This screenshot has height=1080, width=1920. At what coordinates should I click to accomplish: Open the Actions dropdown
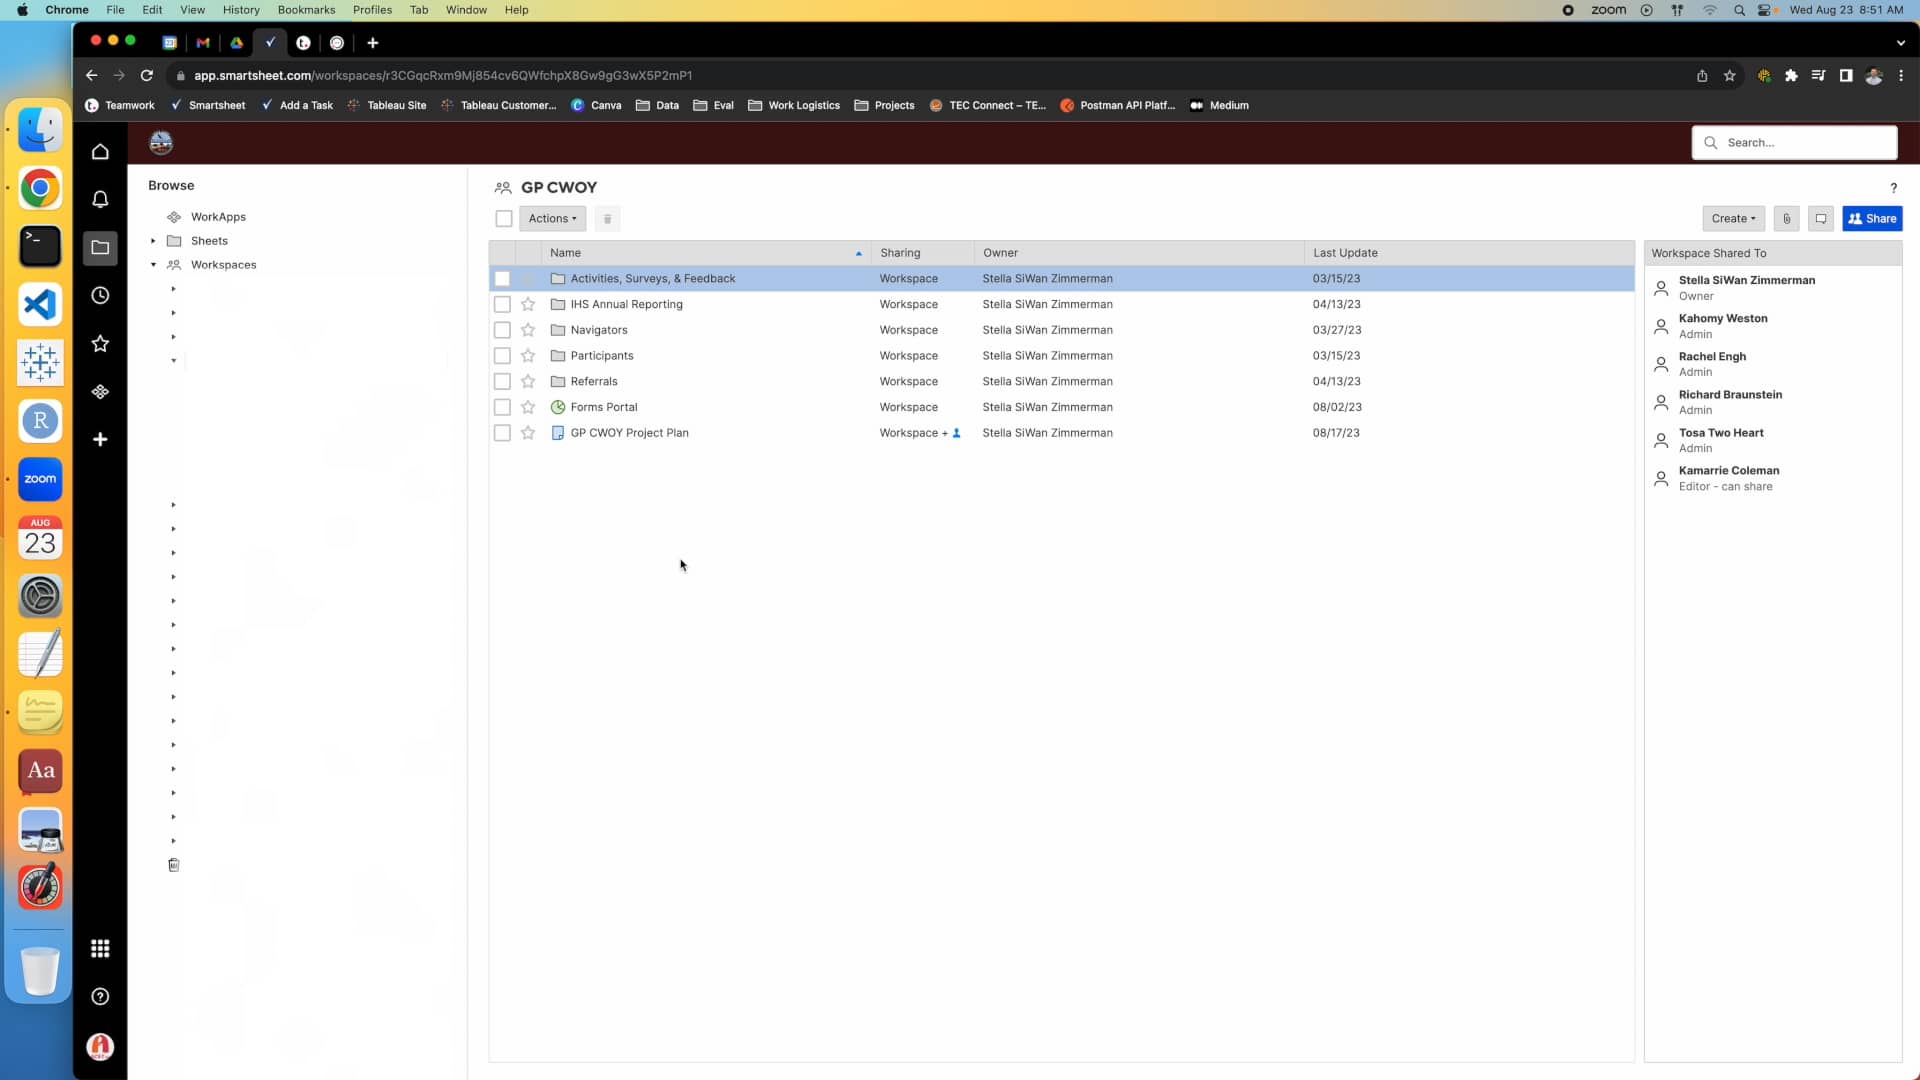(x=551, y=218)
